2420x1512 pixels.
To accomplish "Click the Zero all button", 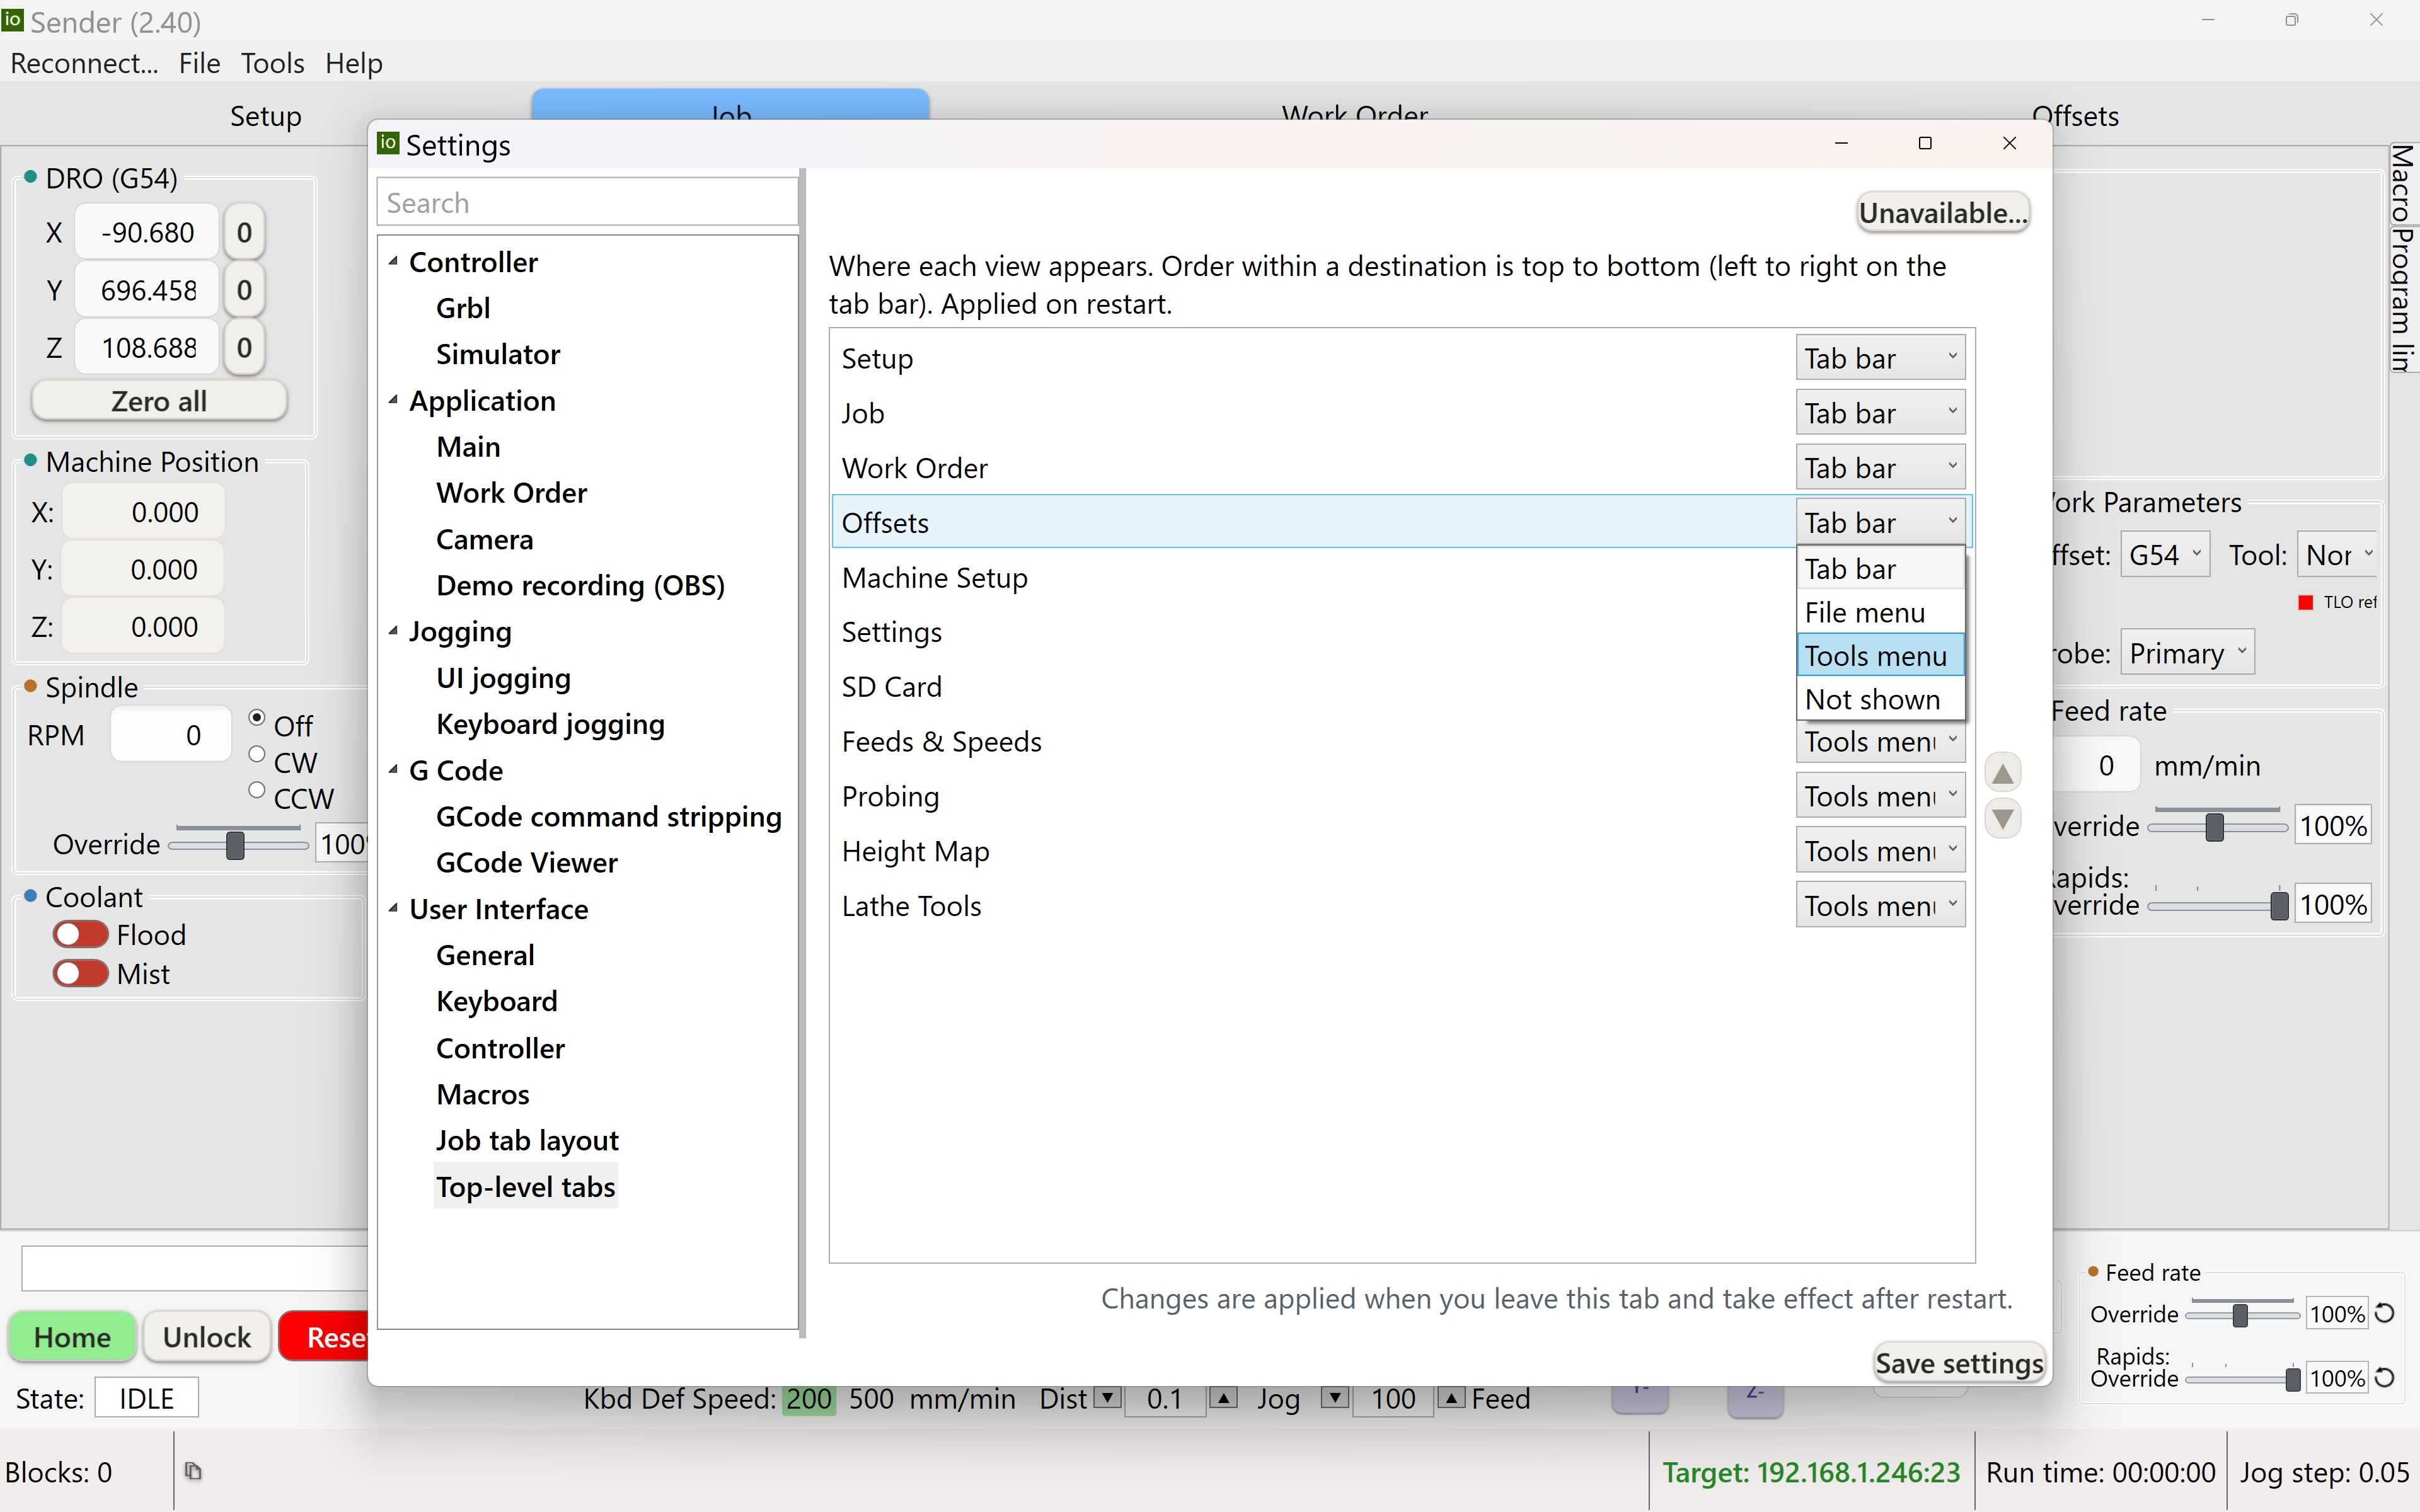I will [159, 401].
